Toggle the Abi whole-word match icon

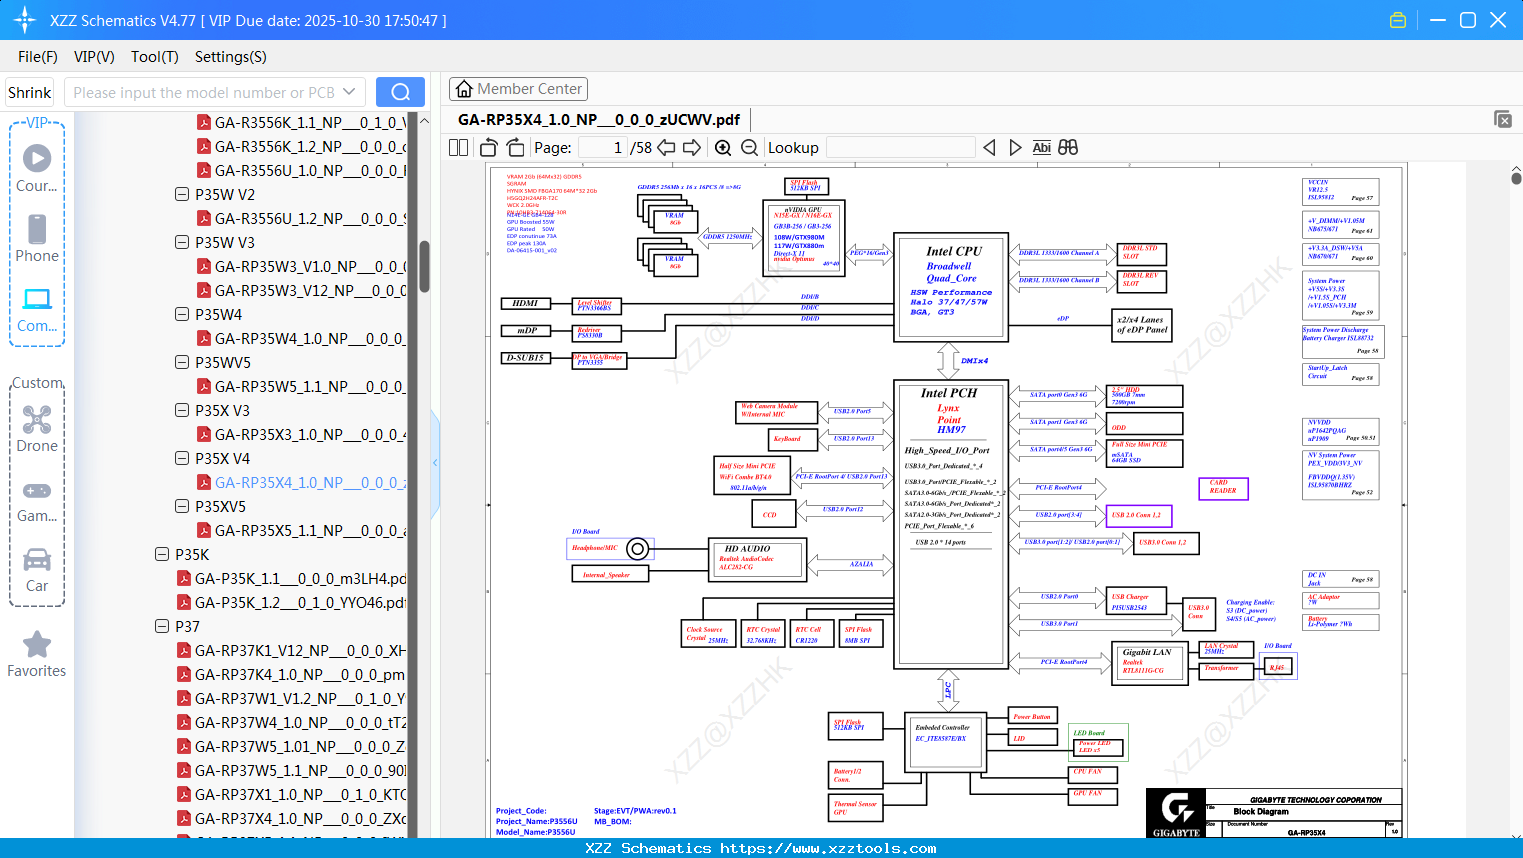click(x=1042, y=147)
